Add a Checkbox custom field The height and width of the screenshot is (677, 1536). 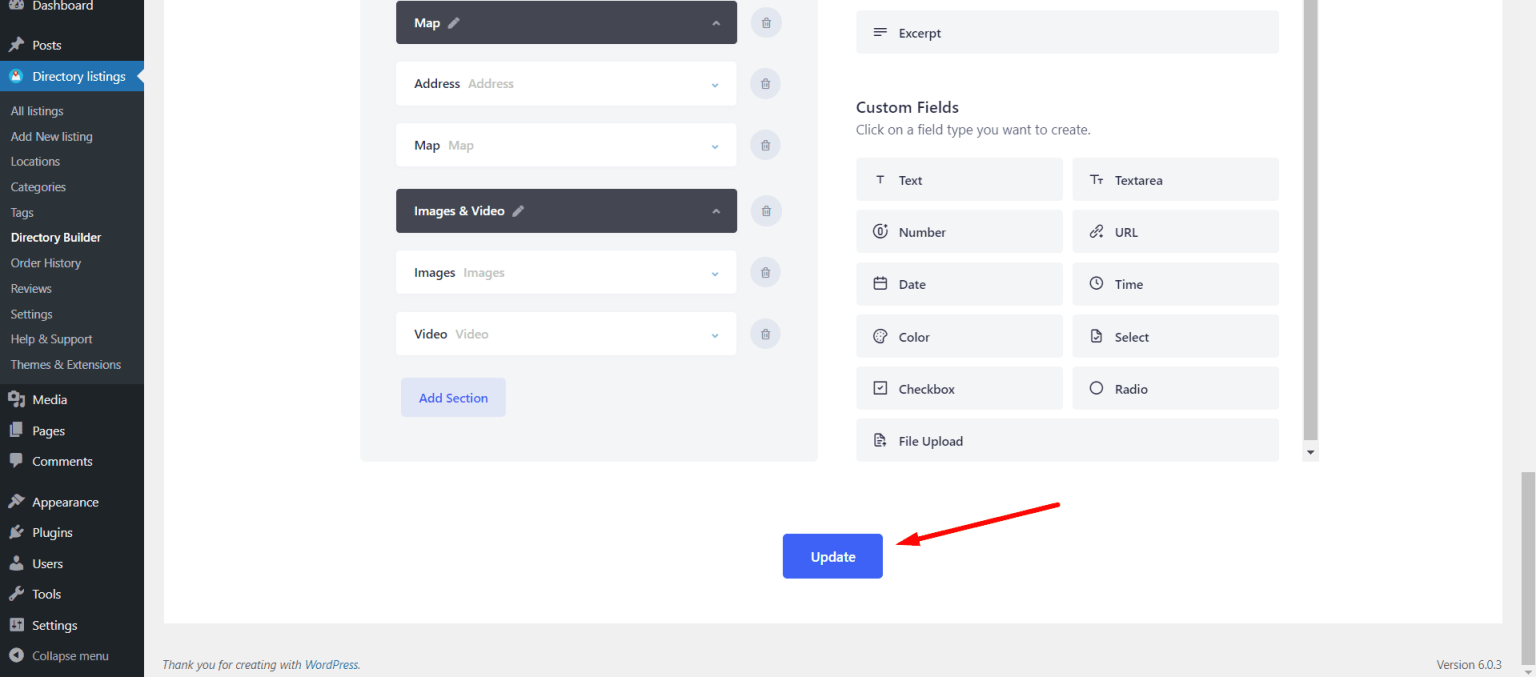pos(958,388)
